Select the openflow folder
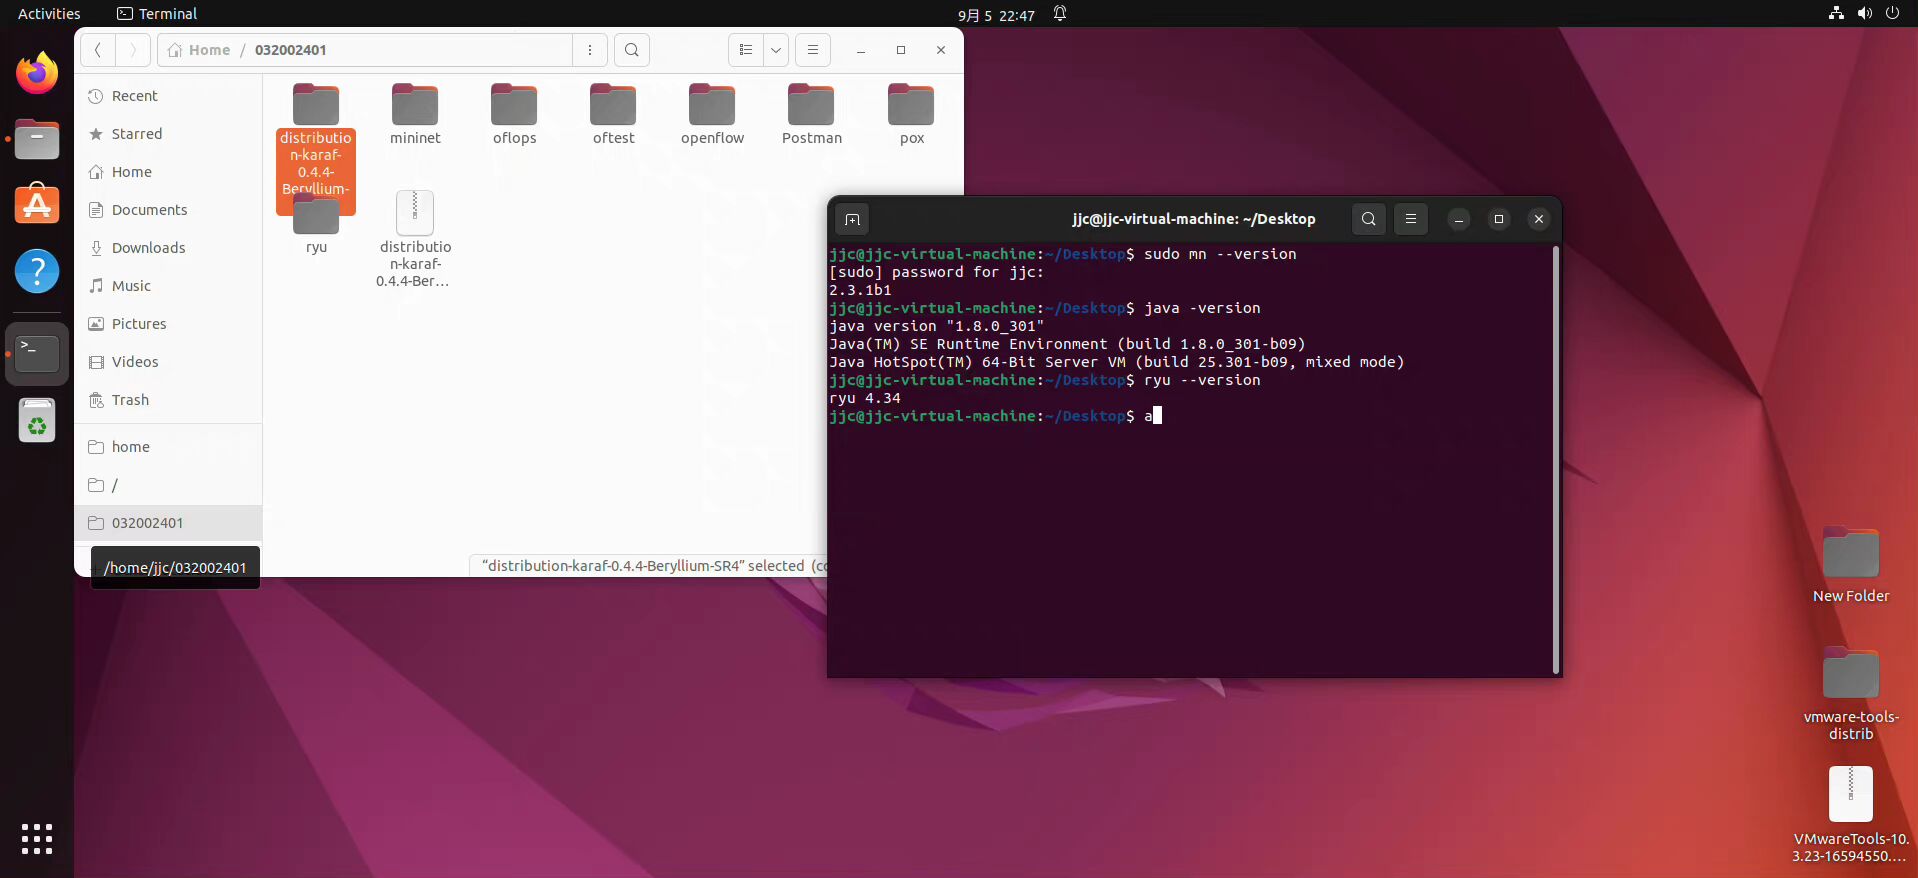 (712, 115)
